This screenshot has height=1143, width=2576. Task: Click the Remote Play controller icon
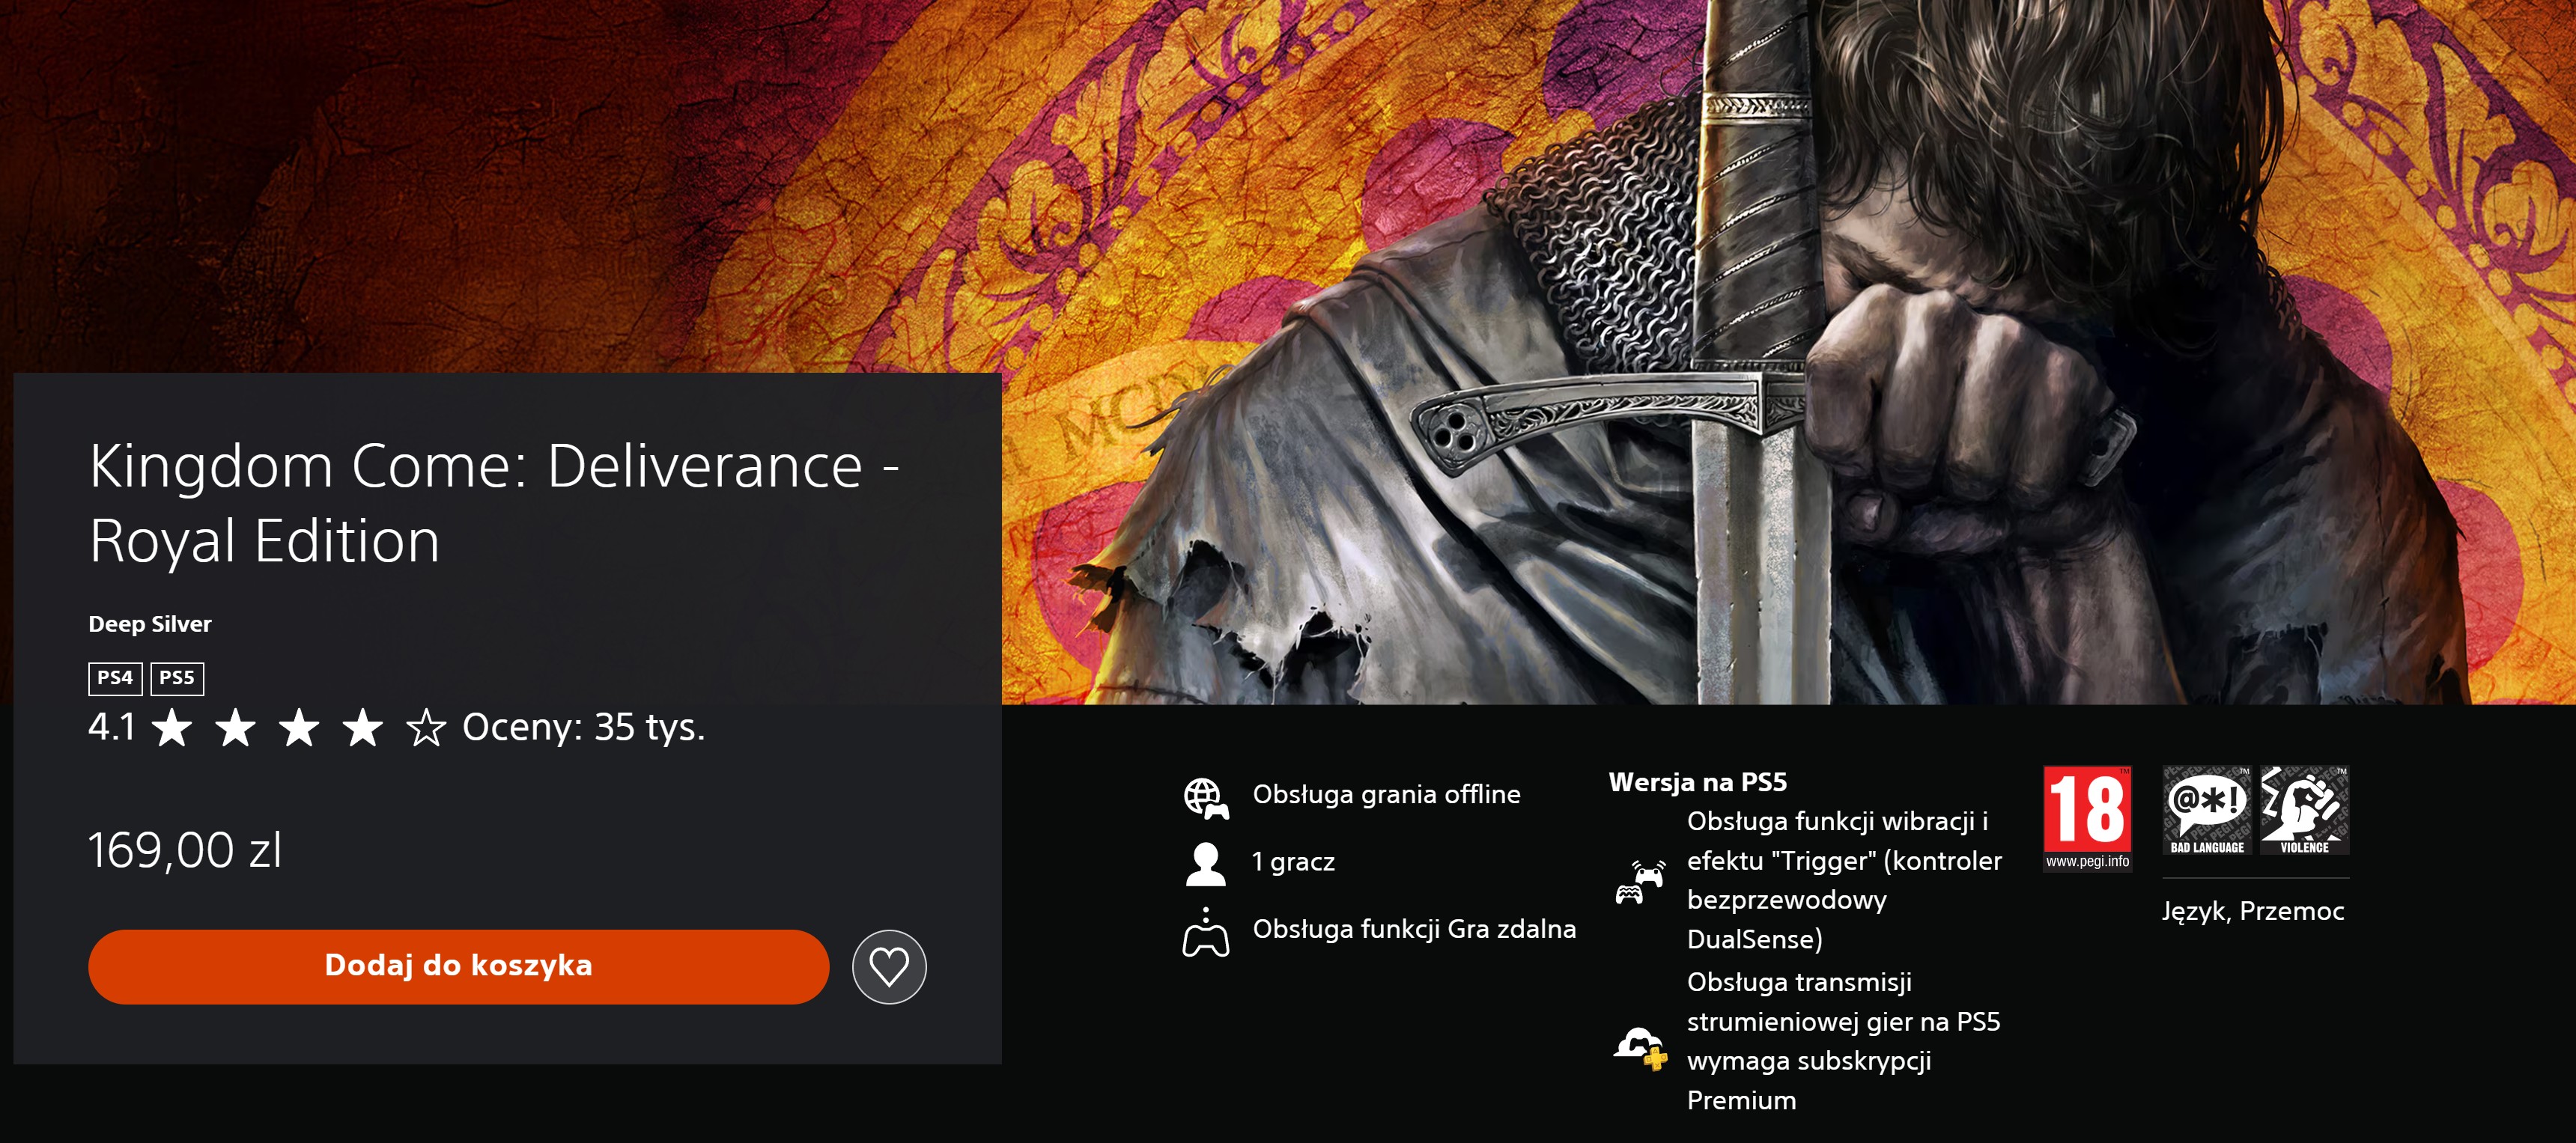pos(1206,932)
